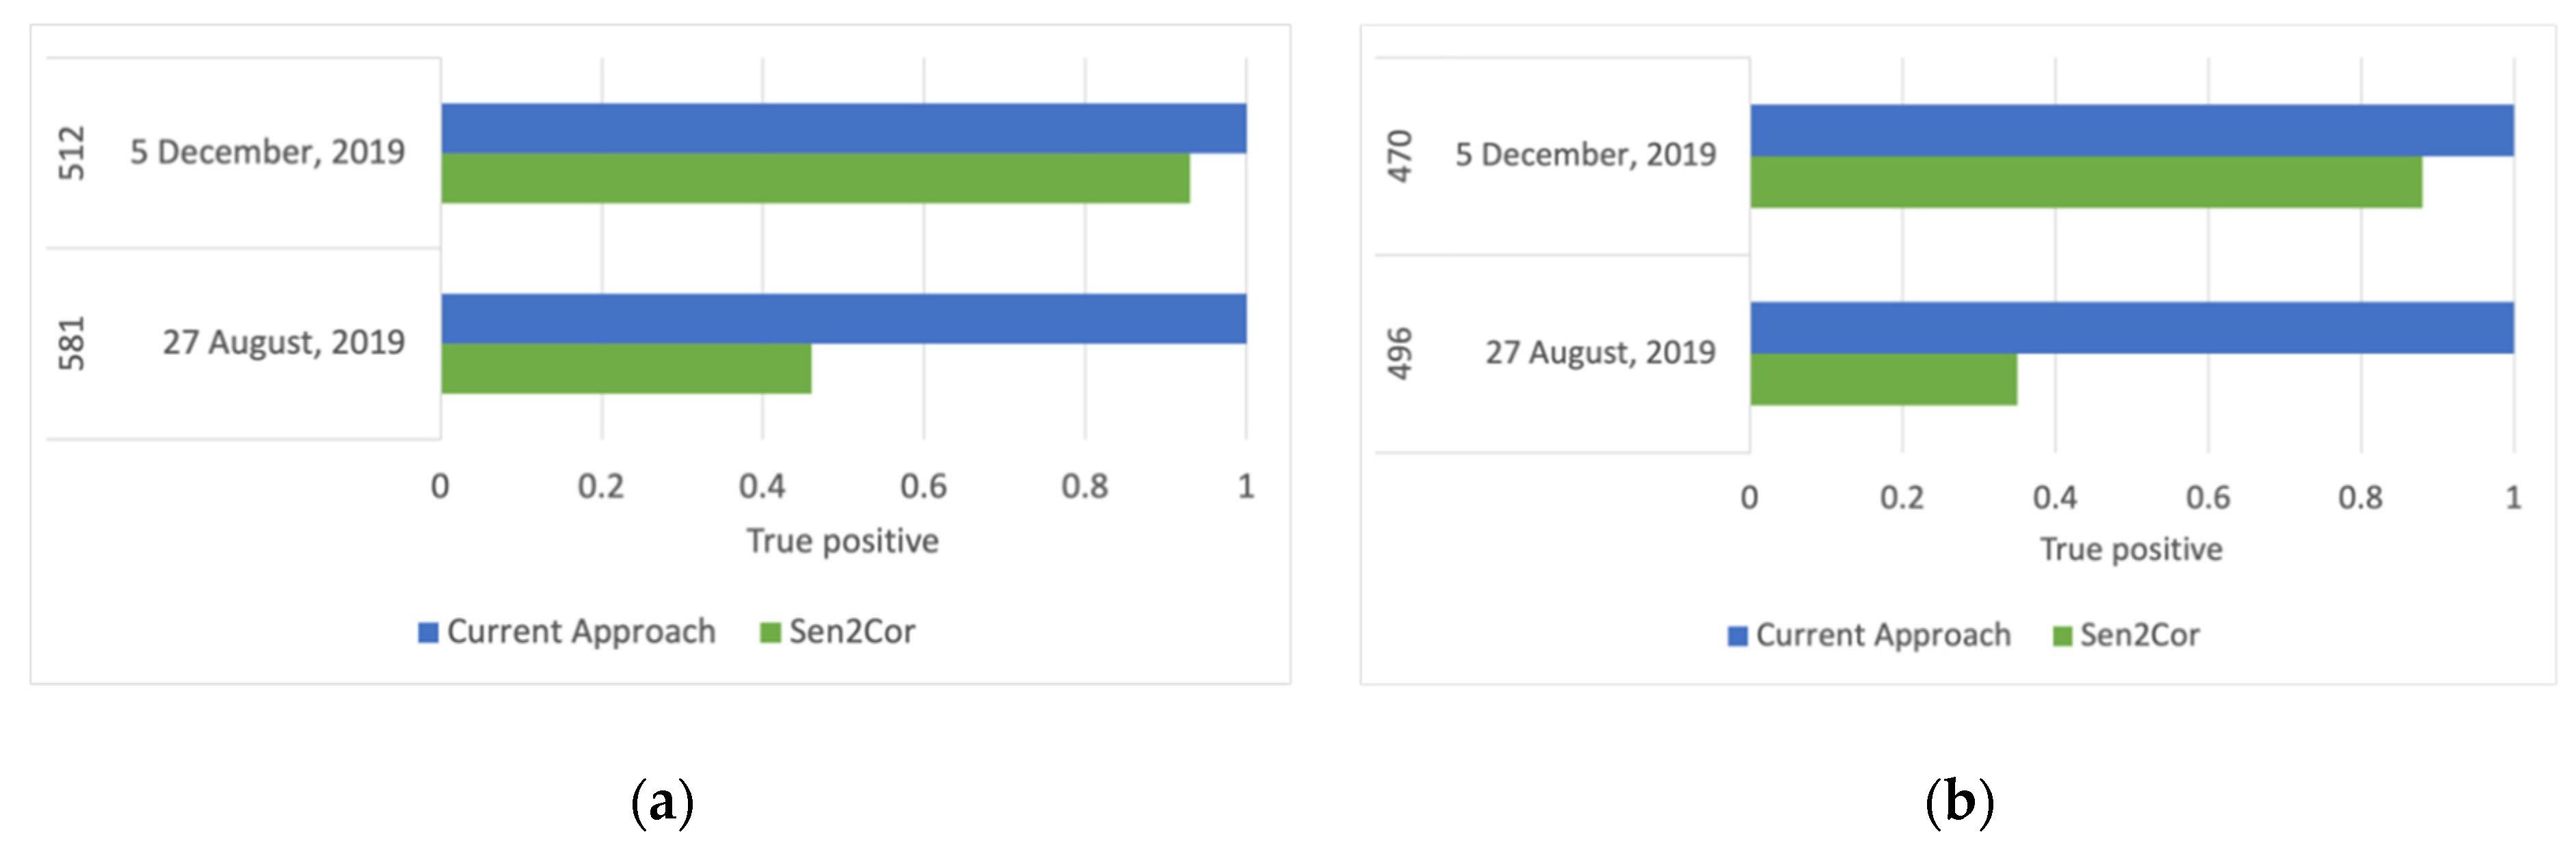Click the blue Current Approach legend swatch in chart (b)
This screenshot has height=854, width=2576.
pyautogui.click(x=1738, y=636)
